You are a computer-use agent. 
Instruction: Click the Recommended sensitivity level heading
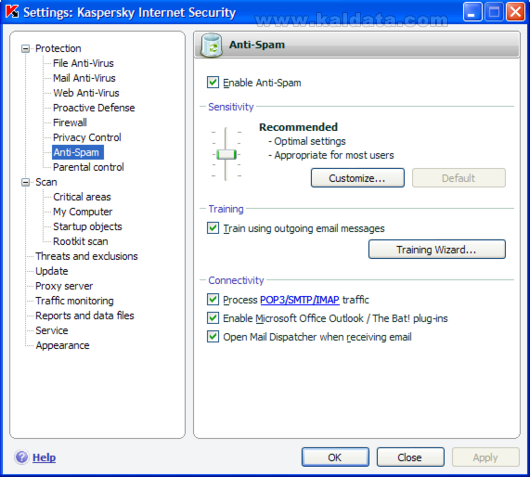click(x=298, y=127)
